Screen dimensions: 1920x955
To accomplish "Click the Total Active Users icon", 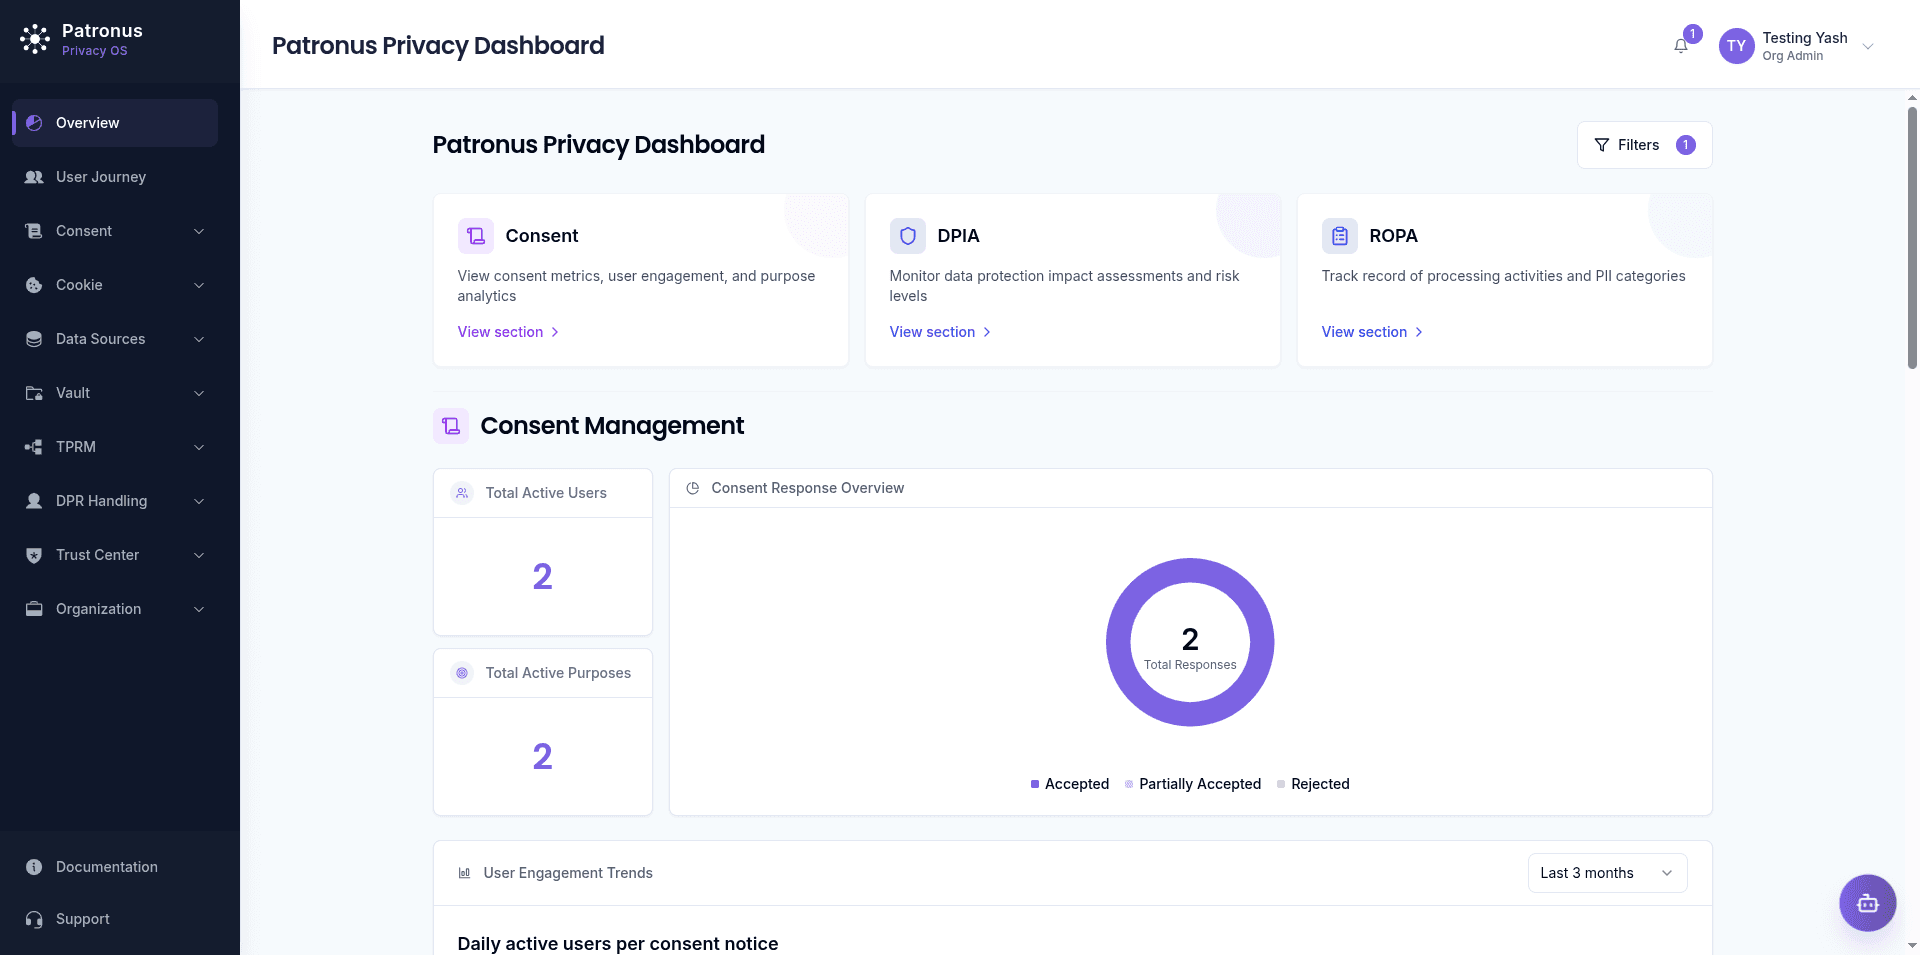I will click(462, 492).
